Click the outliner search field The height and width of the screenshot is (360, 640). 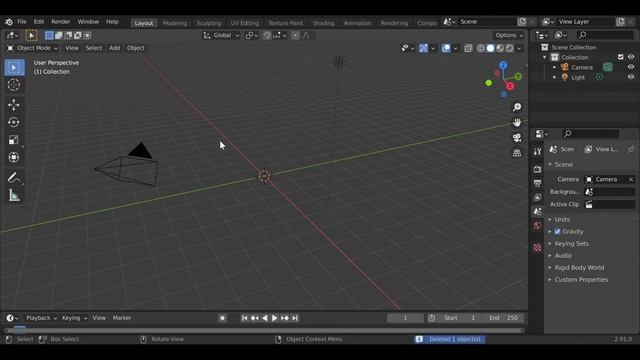pyautogui.click(x=606, y=36)
